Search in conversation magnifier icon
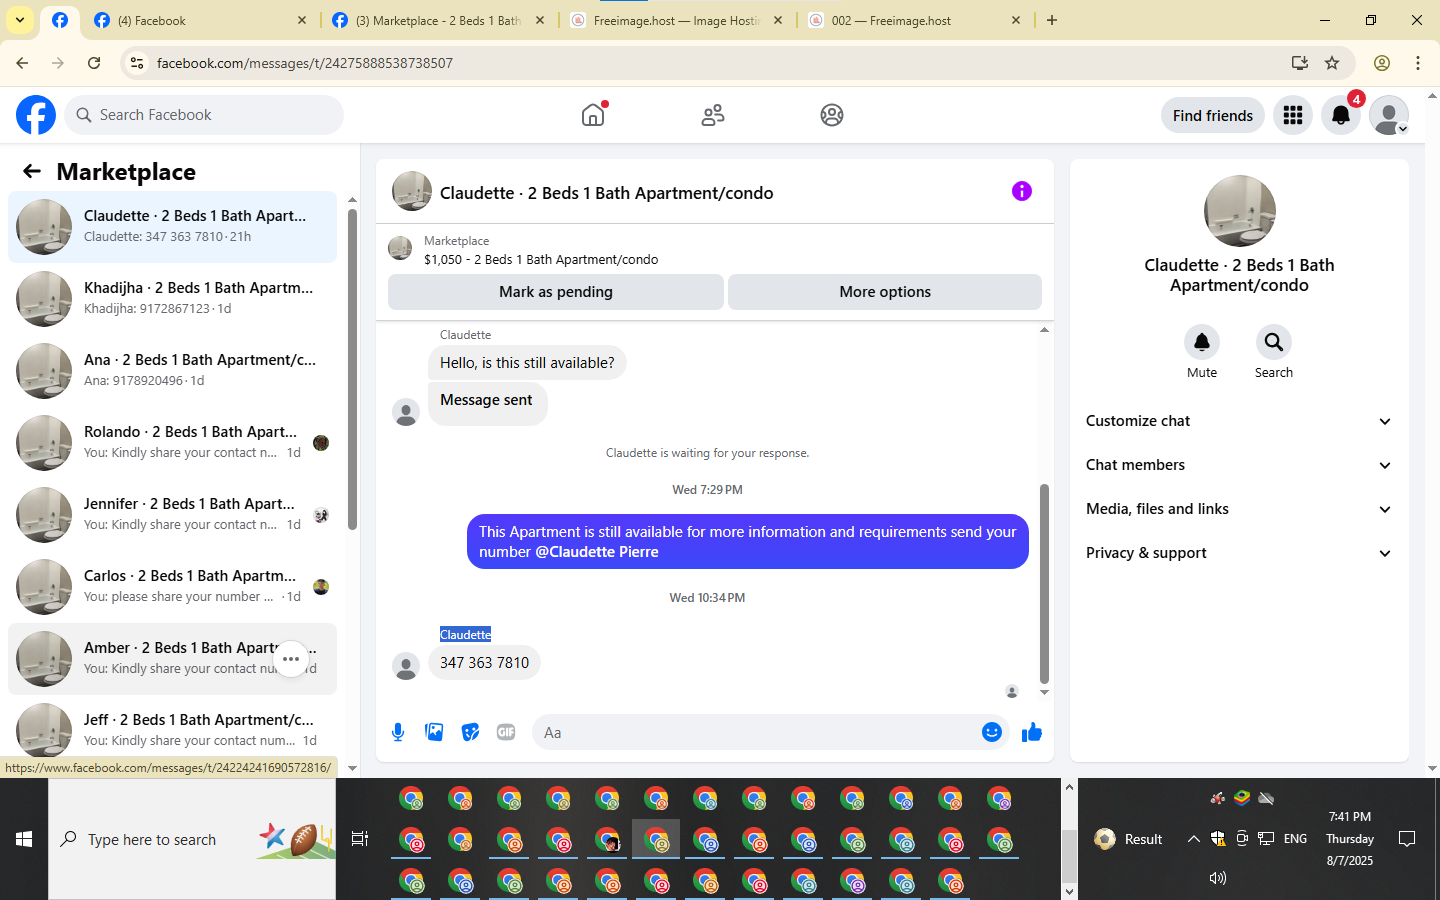 [x=1274, y=342]
